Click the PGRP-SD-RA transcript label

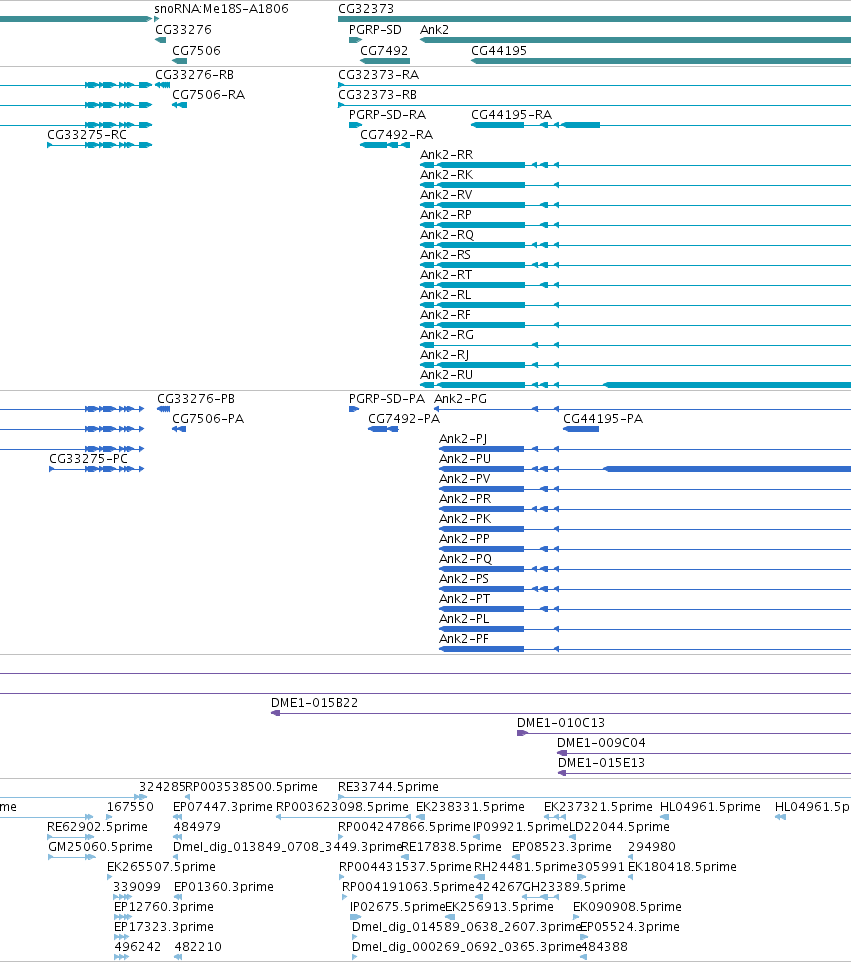click(x=387, y=114)
